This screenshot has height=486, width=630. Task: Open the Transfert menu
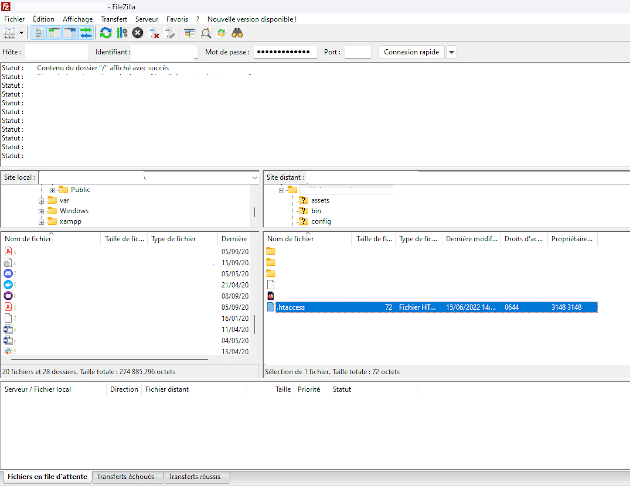point(113,19)
